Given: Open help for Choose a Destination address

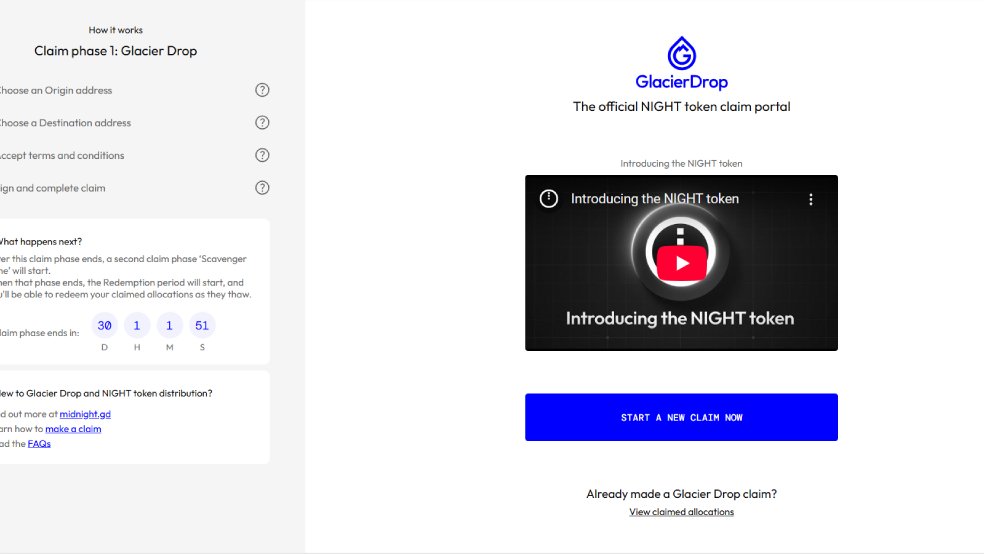Looking at the screenshot, I should pos(262,123).
